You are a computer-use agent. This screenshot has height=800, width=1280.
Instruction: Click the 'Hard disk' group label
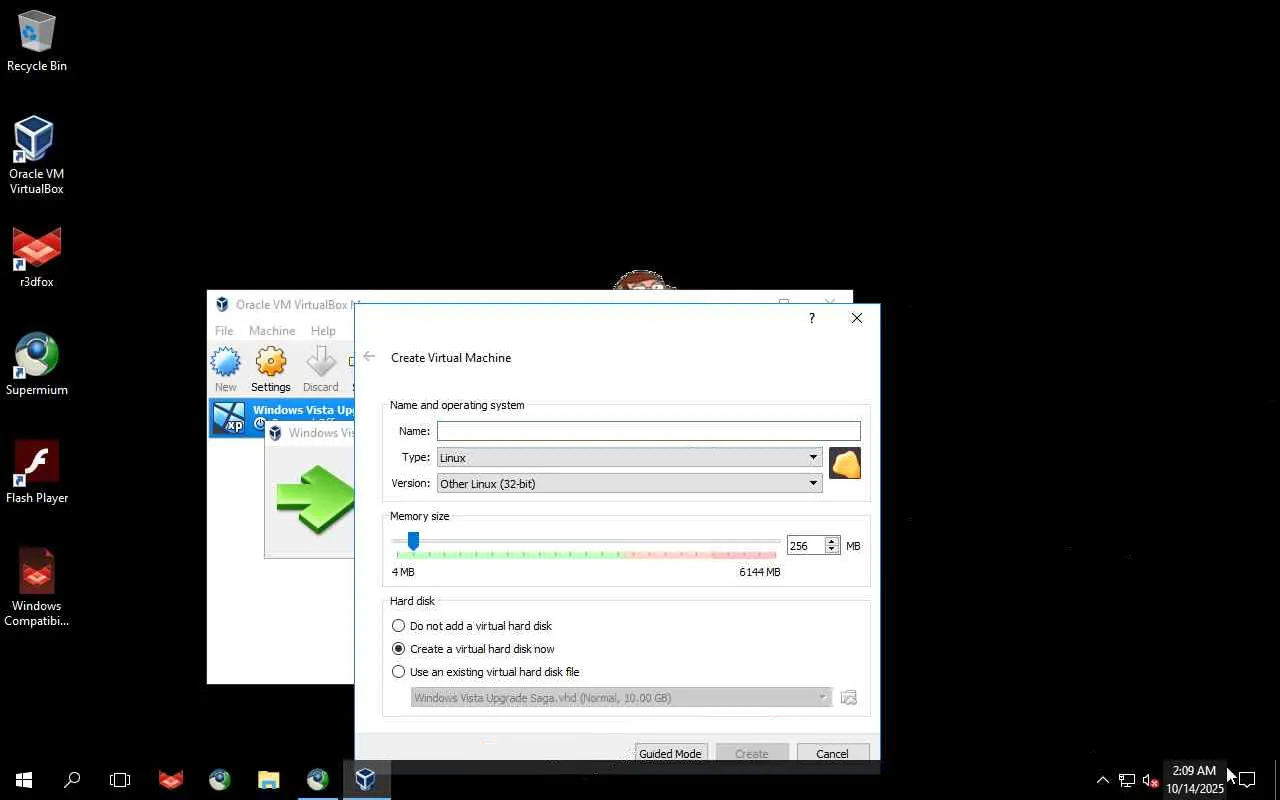coord(412,601)
